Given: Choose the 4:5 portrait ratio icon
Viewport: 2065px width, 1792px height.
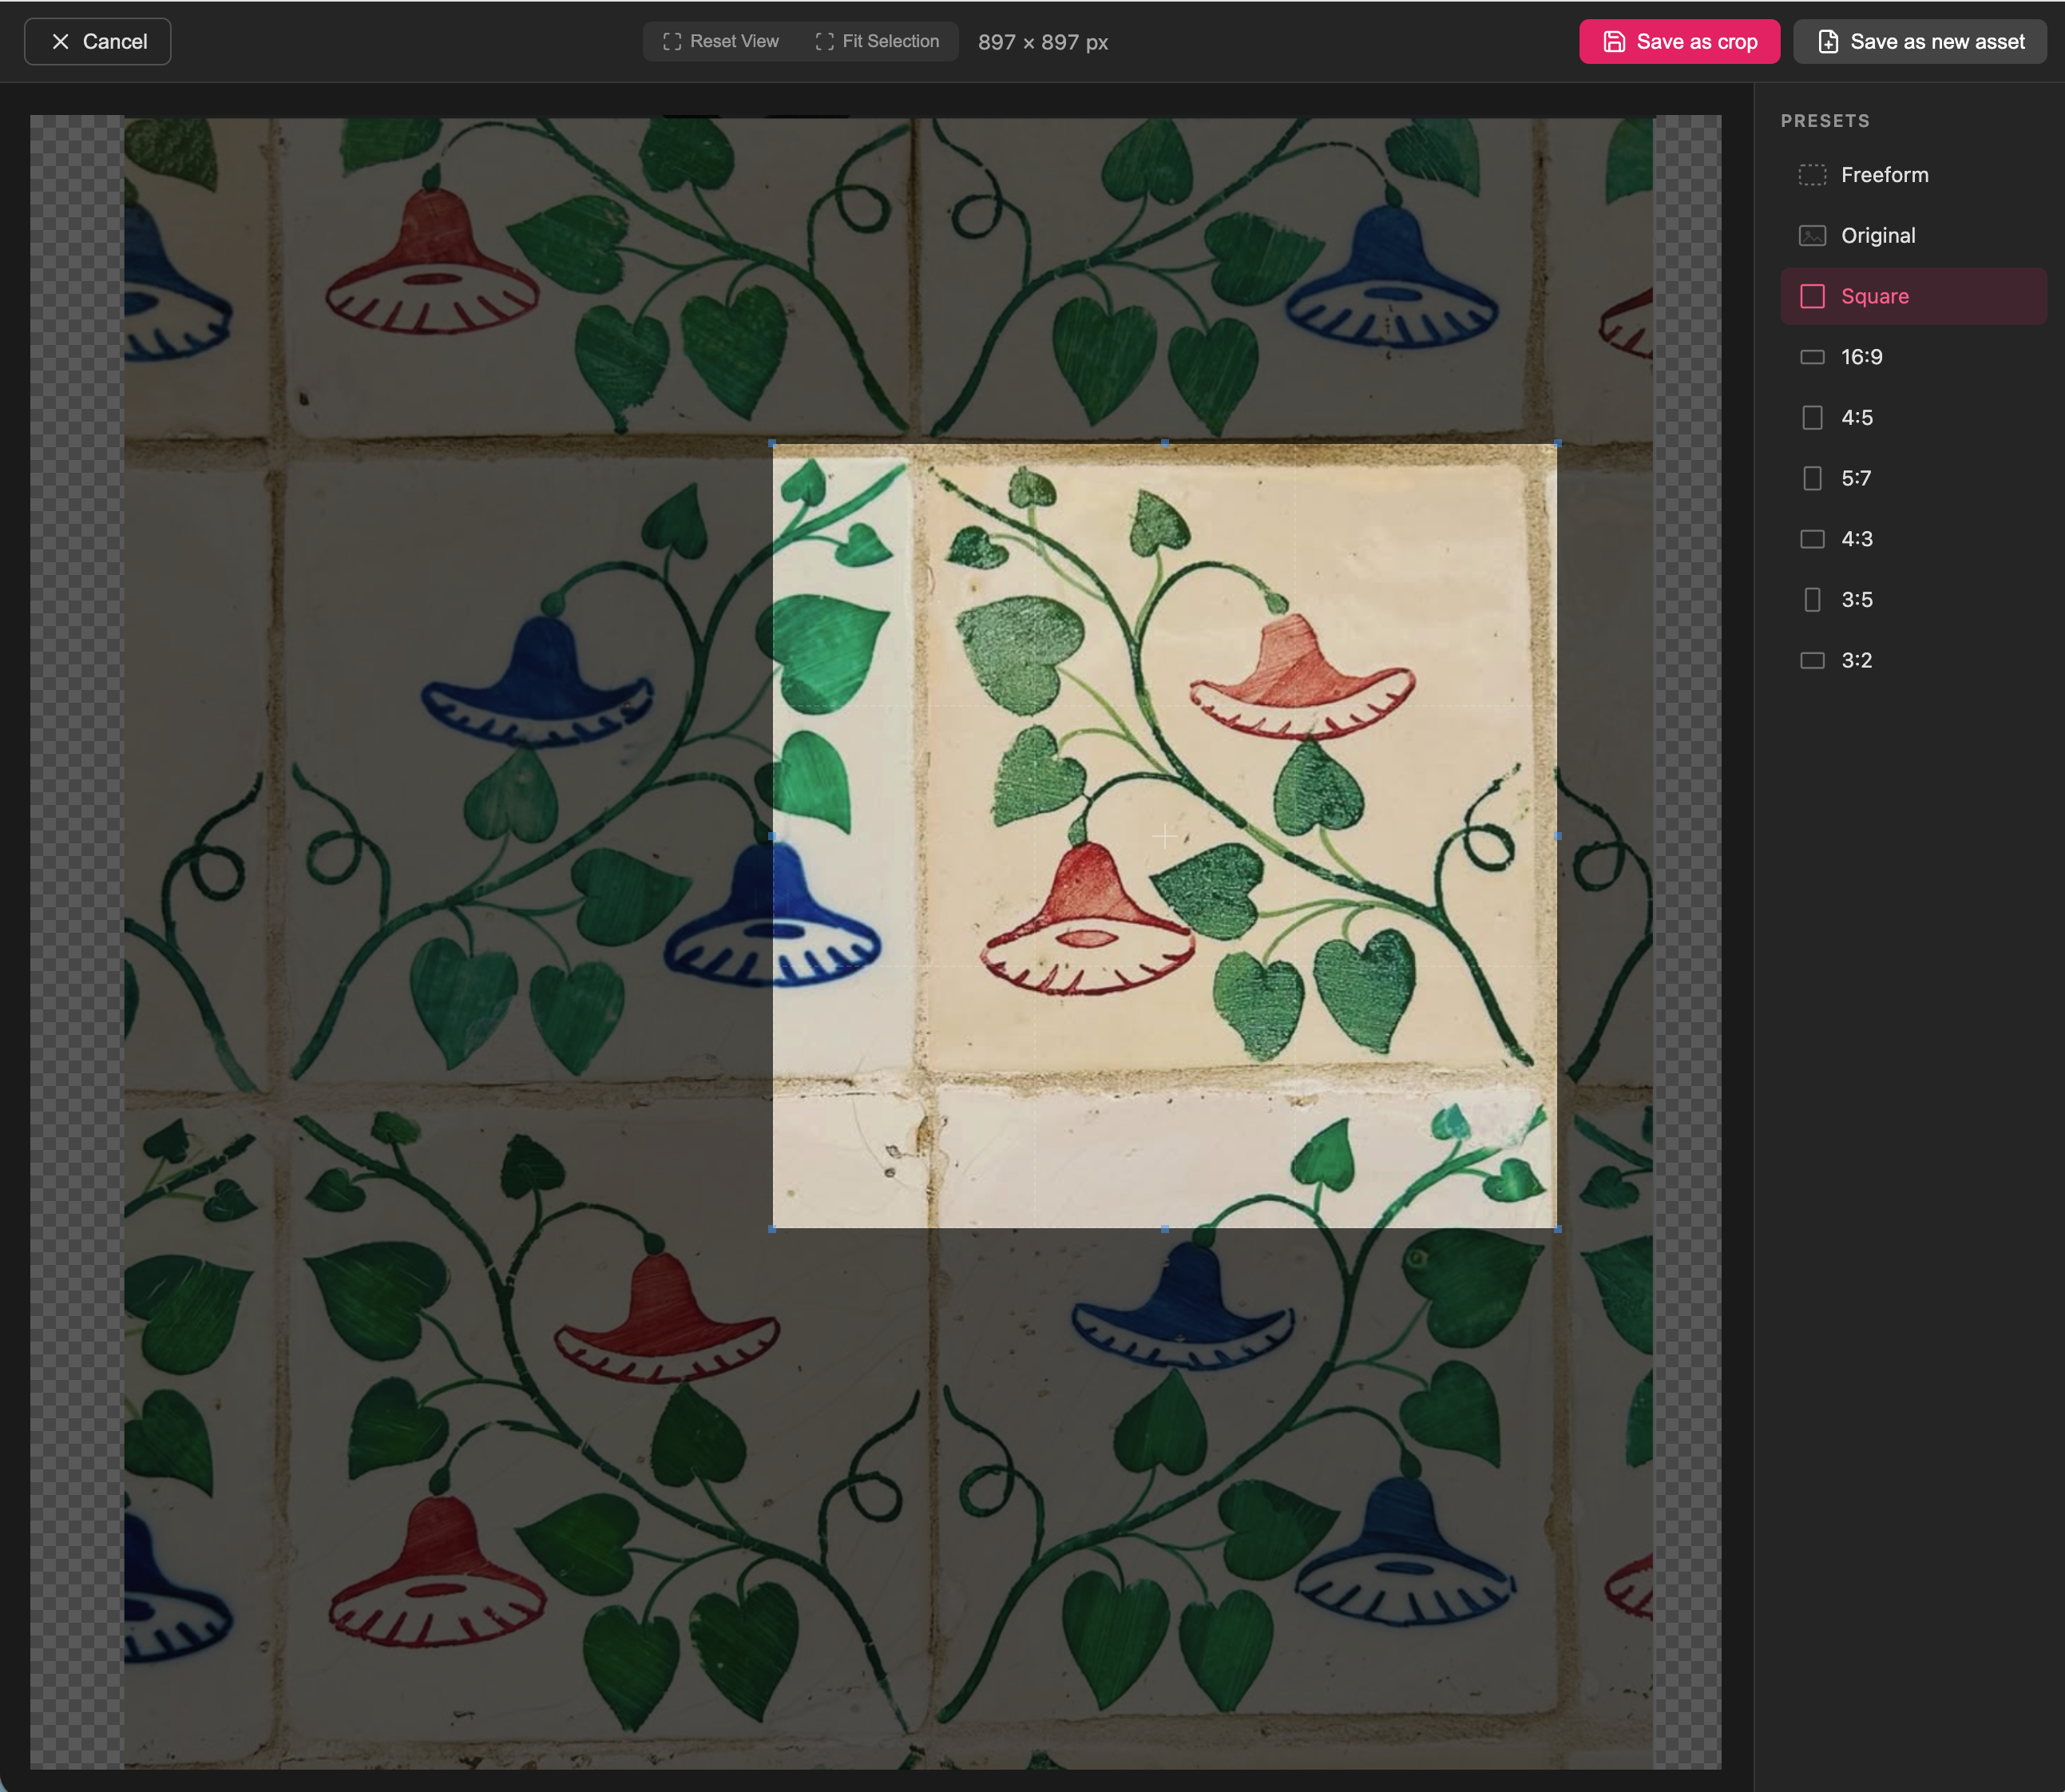Looking at the screenshot, I should tap(1812, 418).
